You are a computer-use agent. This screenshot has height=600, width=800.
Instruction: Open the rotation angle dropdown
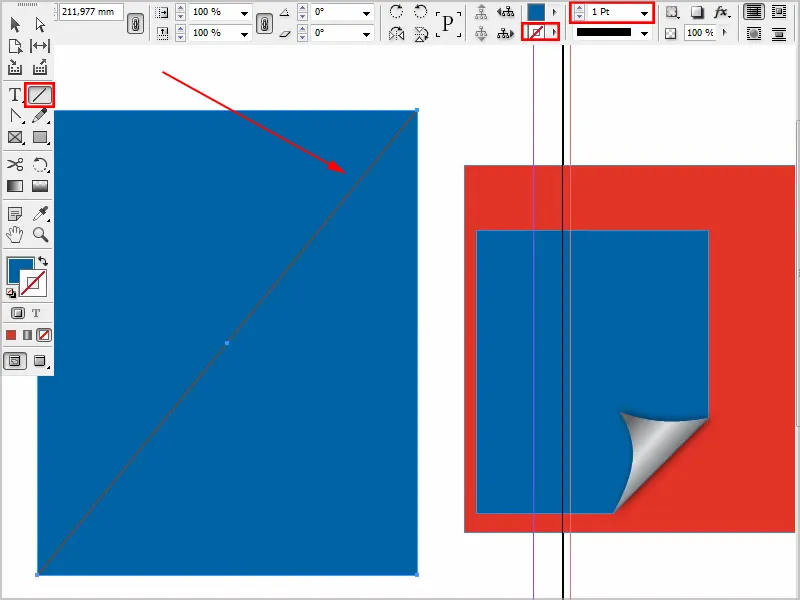point(366,13)
